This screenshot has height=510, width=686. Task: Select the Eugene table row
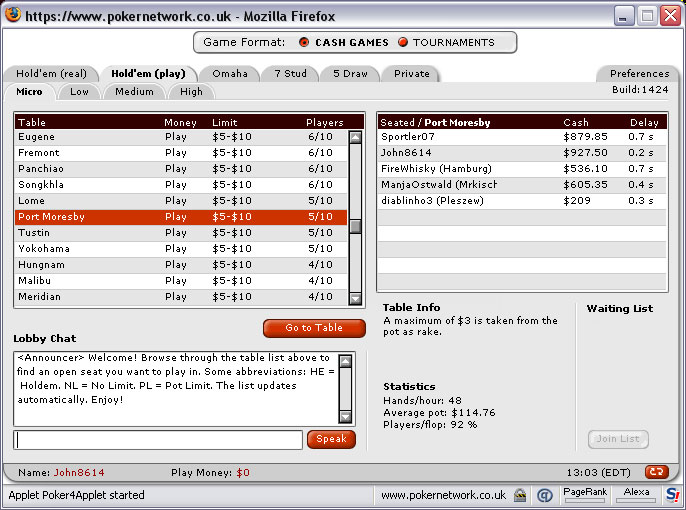[182, 137]
